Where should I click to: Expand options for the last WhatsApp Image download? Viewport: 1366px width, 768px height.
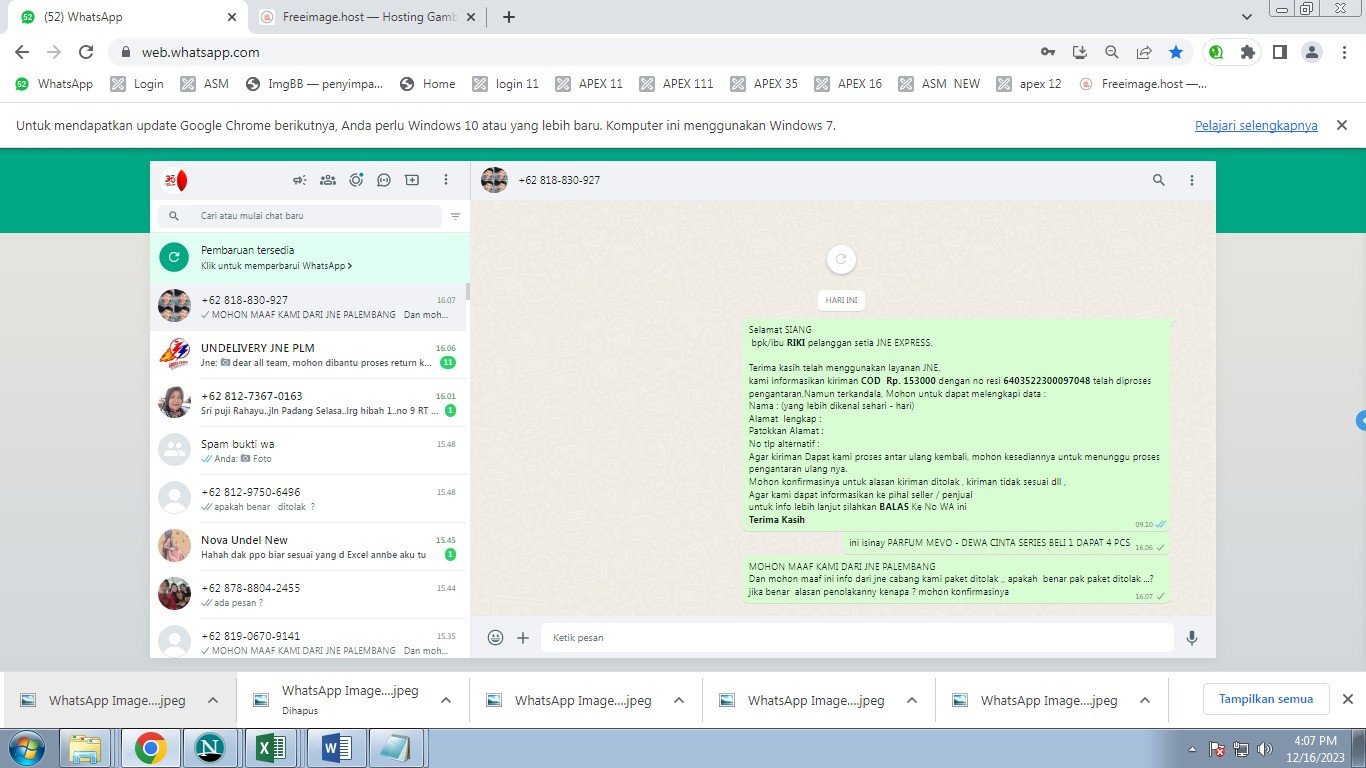click(1145, 700)
